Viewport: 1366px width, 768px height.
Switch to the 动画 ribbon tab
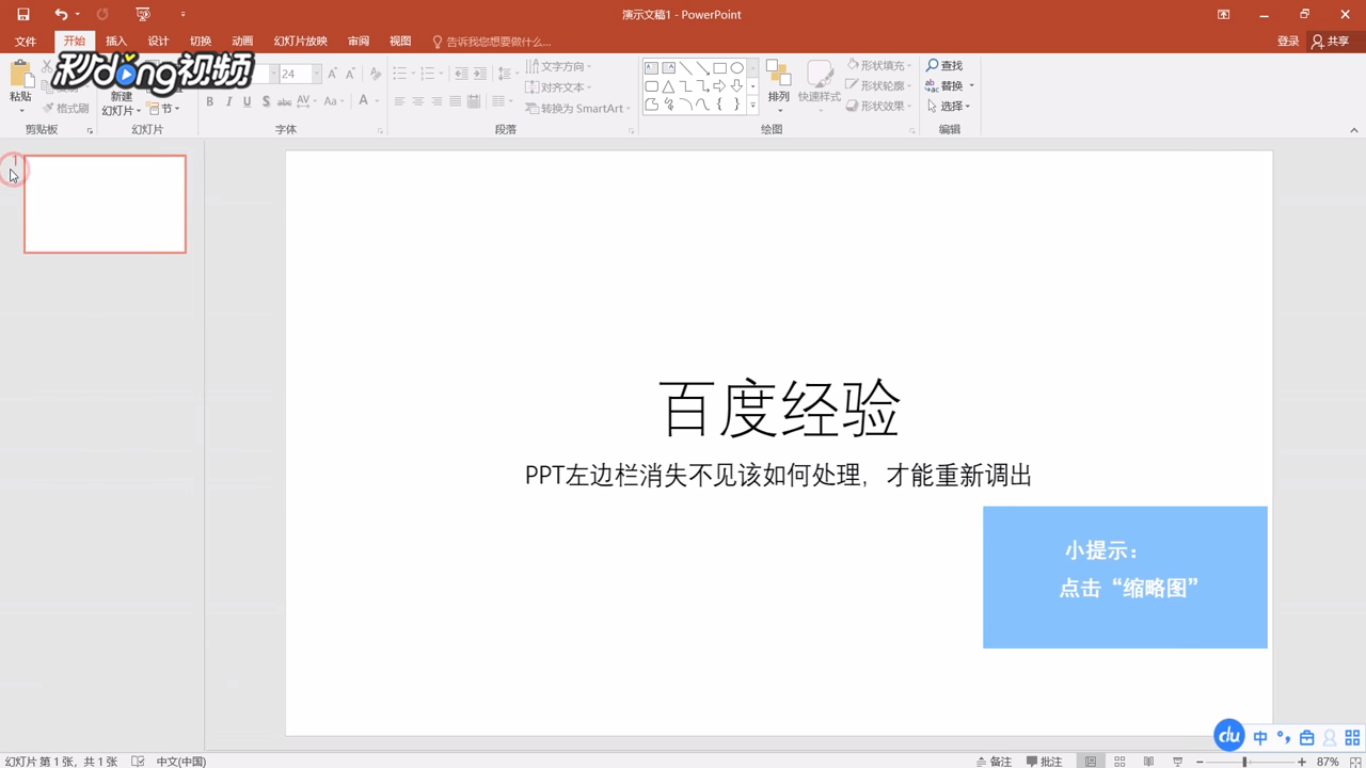tap(242, 41)
